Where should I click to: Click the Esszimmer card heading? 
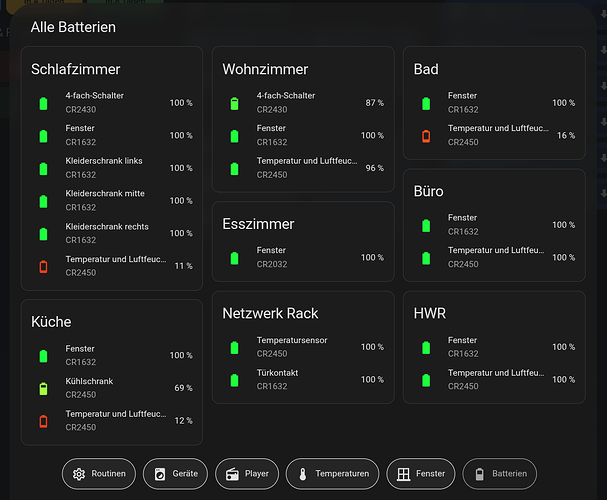click(x=258, y=224)
